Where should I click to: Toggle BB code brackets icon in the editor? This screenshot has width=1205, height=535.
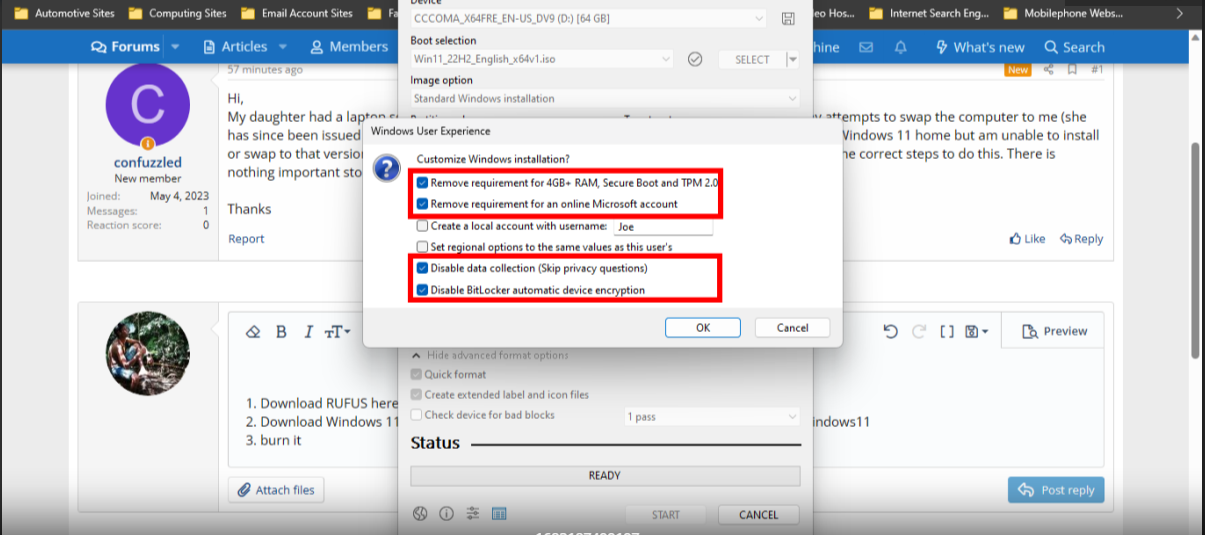(x=947, y=331)
